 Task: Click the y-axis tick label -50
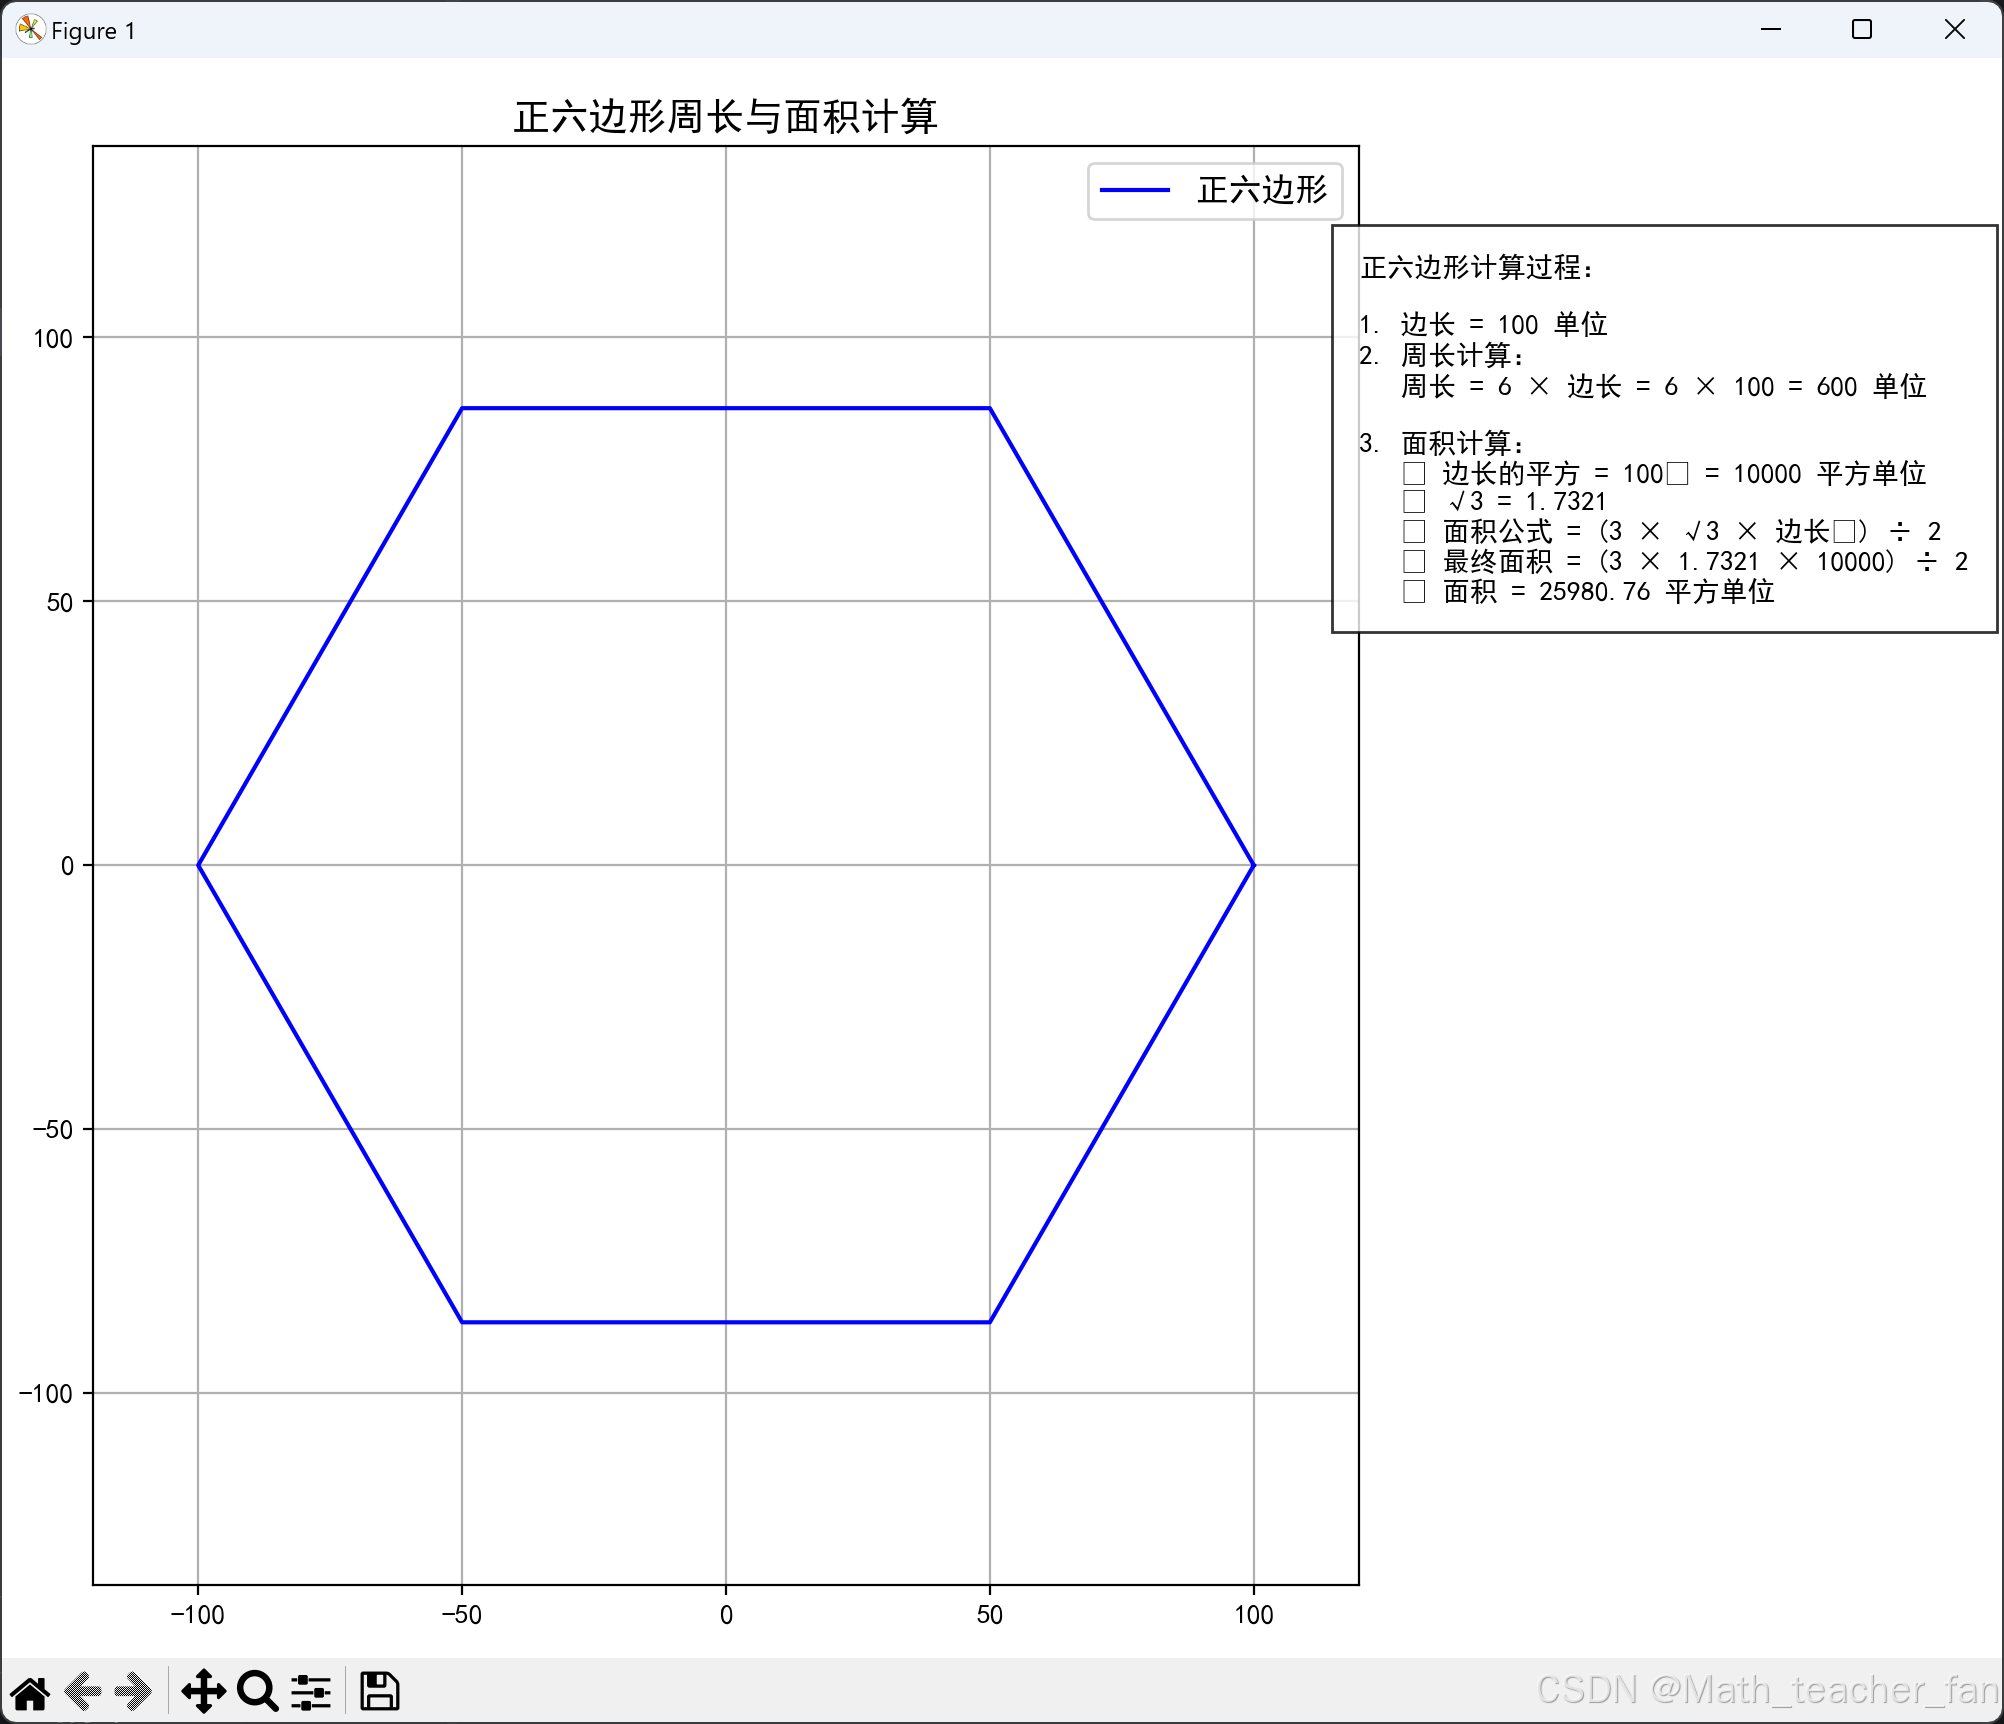click(53, 1130)
